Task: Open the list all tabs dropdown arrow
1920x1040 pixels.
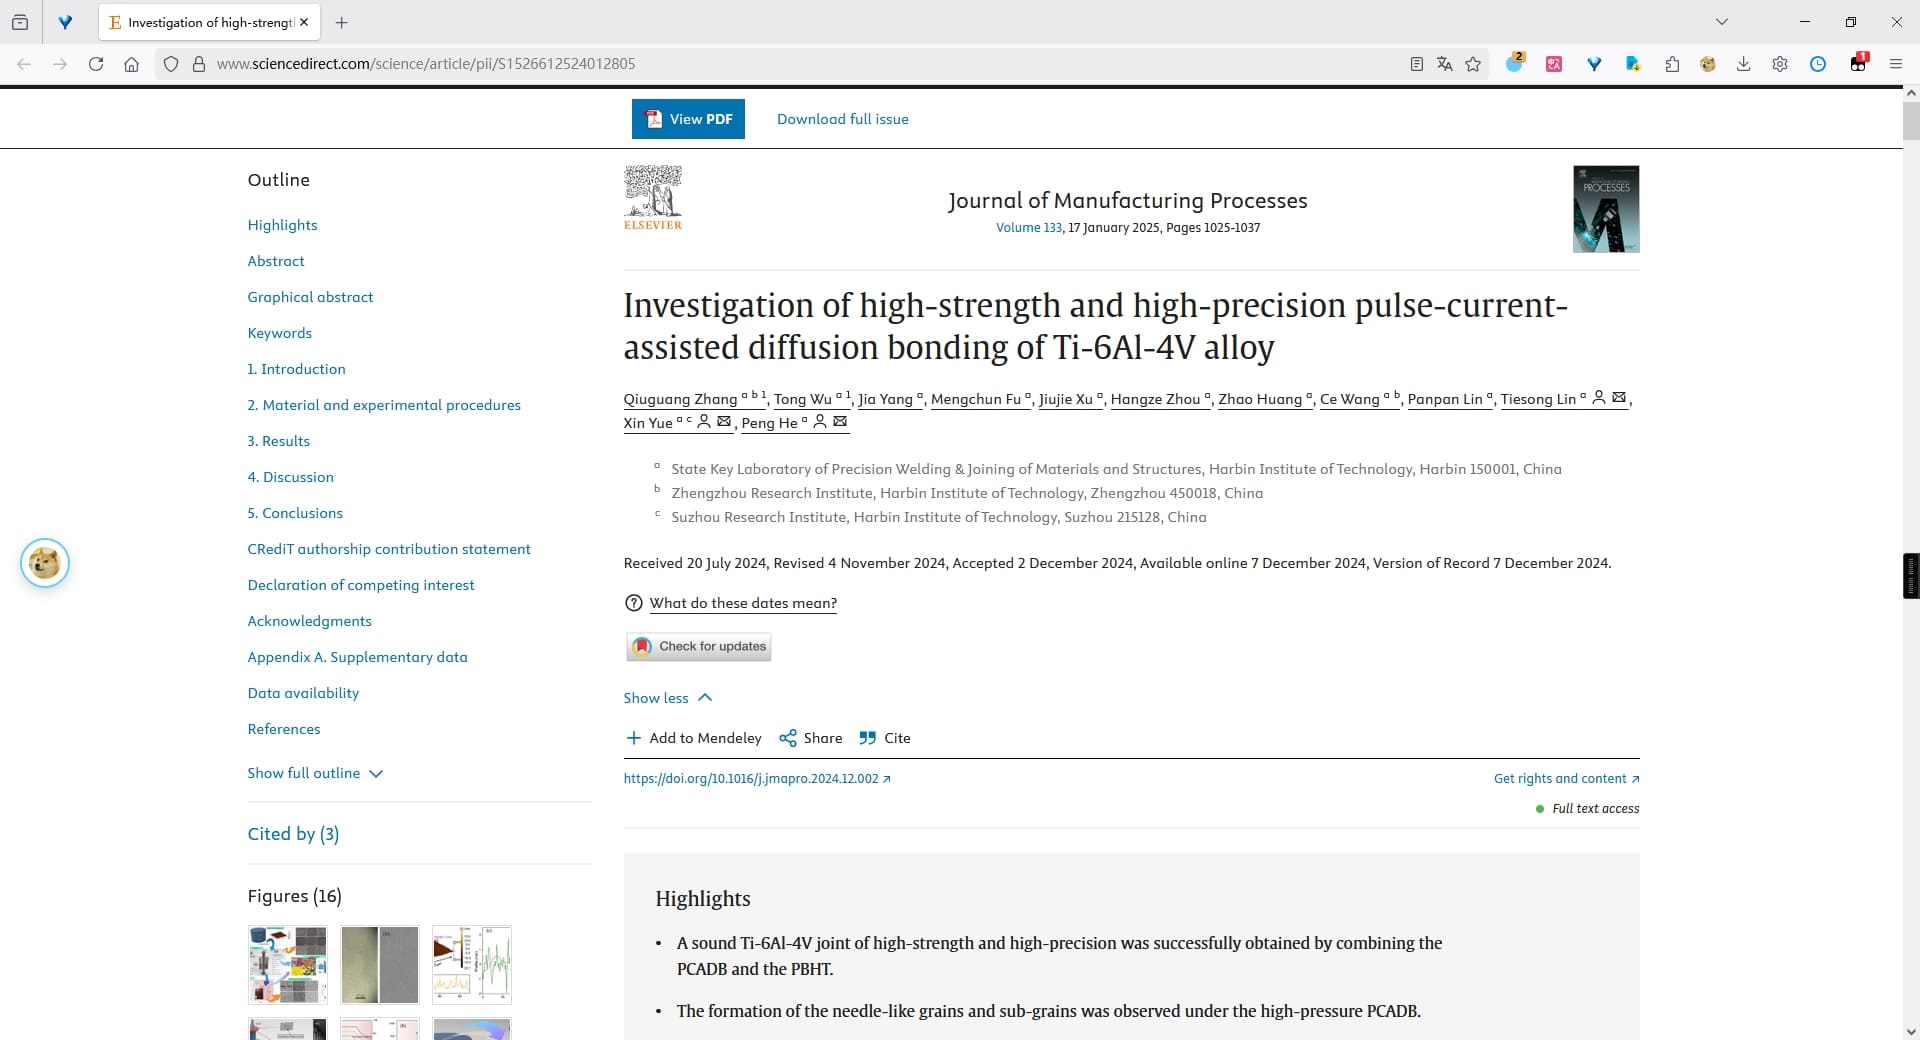Action: tap(1722, 22)
